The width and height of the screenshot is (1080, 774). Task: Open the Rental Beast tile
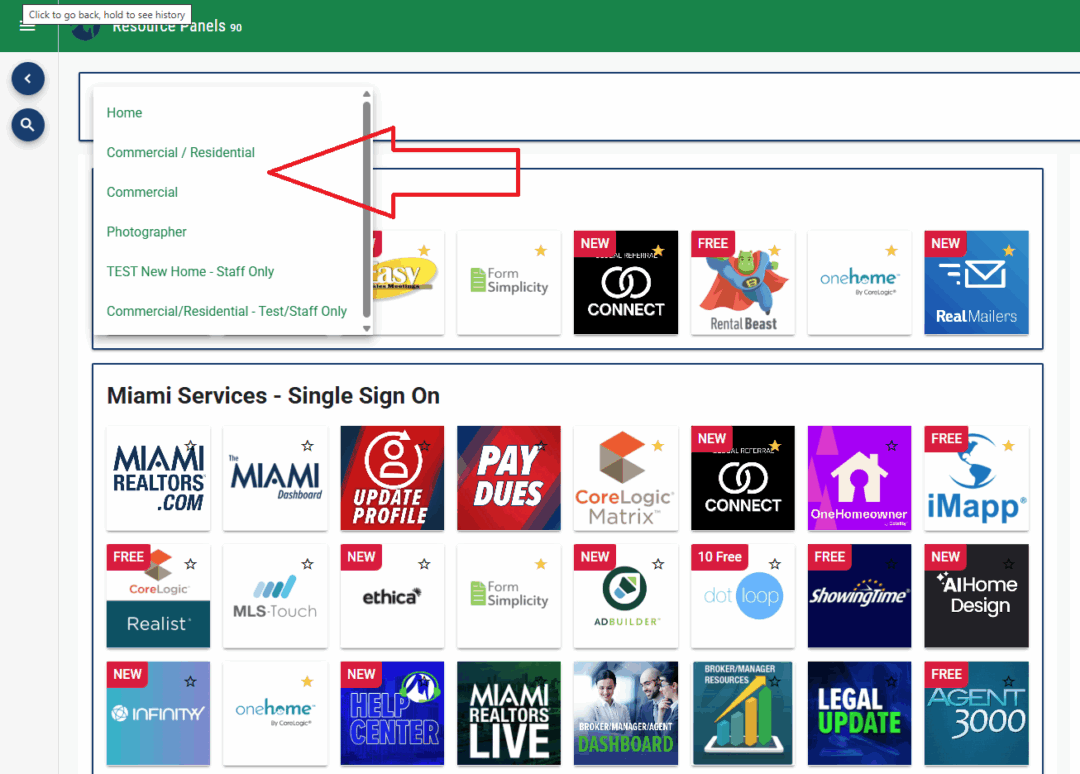pyautogui.click(x=742, y=282)
